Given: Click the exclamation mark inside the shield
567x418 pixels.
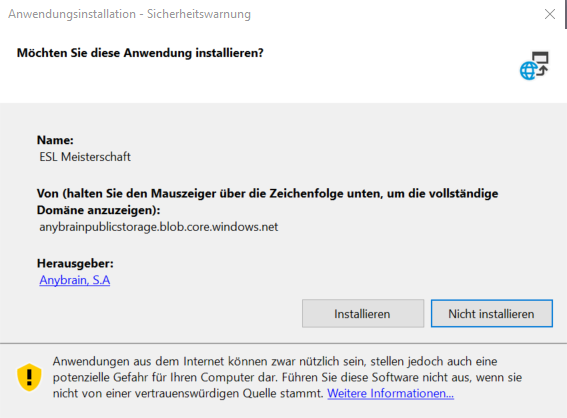Looking at the screenshot, I should 29,376.
